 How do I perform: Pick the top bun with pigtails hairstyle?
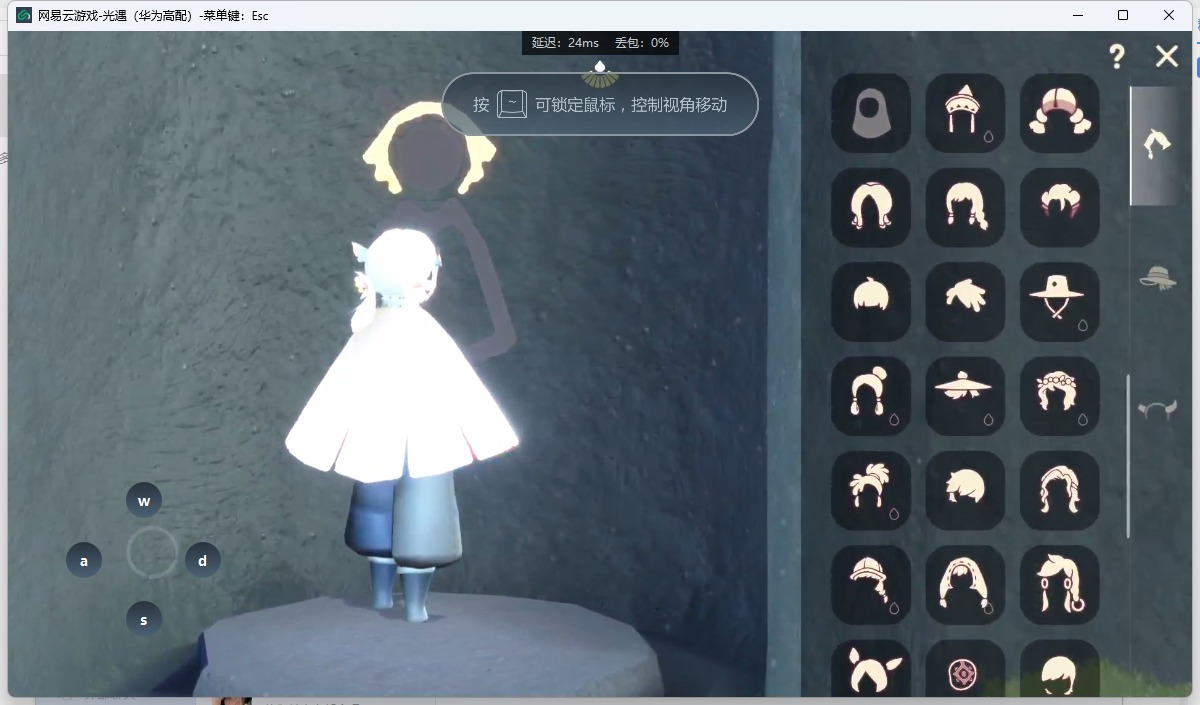point(870,396)
